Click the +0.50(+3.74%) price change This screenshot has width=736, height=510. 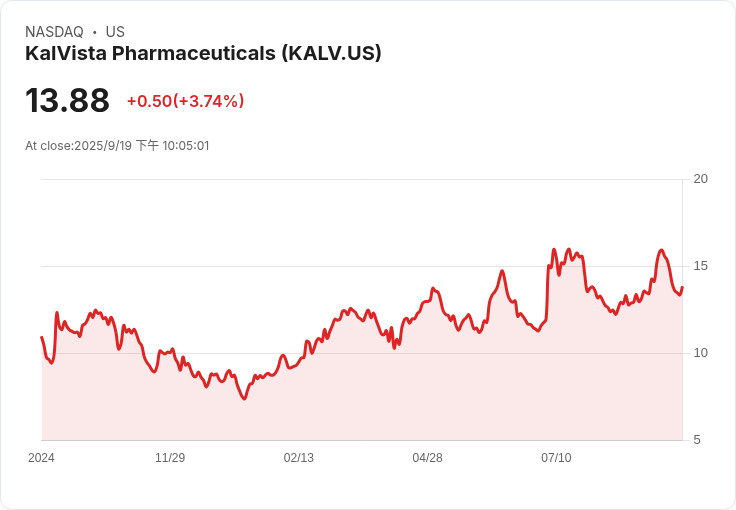coord(185,101)
